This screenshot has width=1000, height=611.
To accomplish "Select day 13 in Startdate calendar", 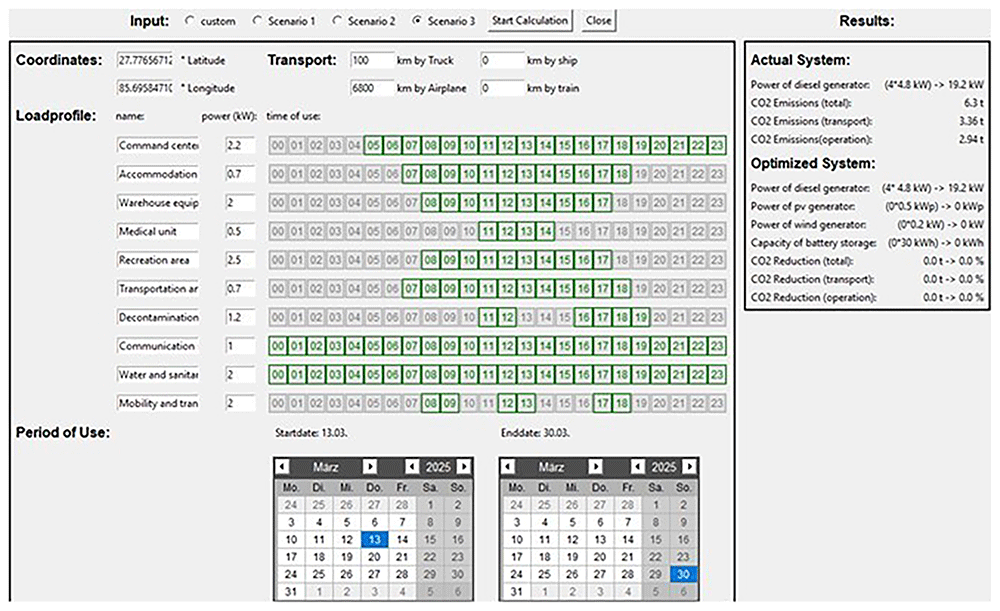I will [x=374, y=540].
